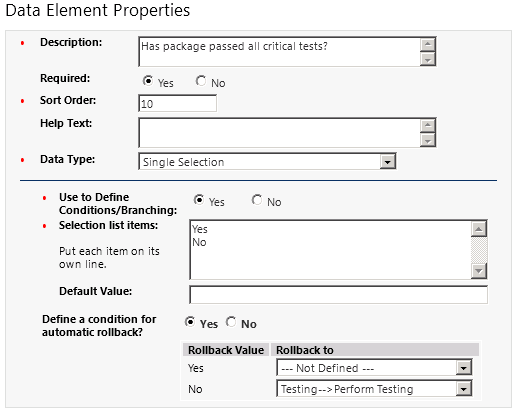Choose Yes for Conditions/Branching
The height and width of the screenshot is (411, 517).
(199, 200)
